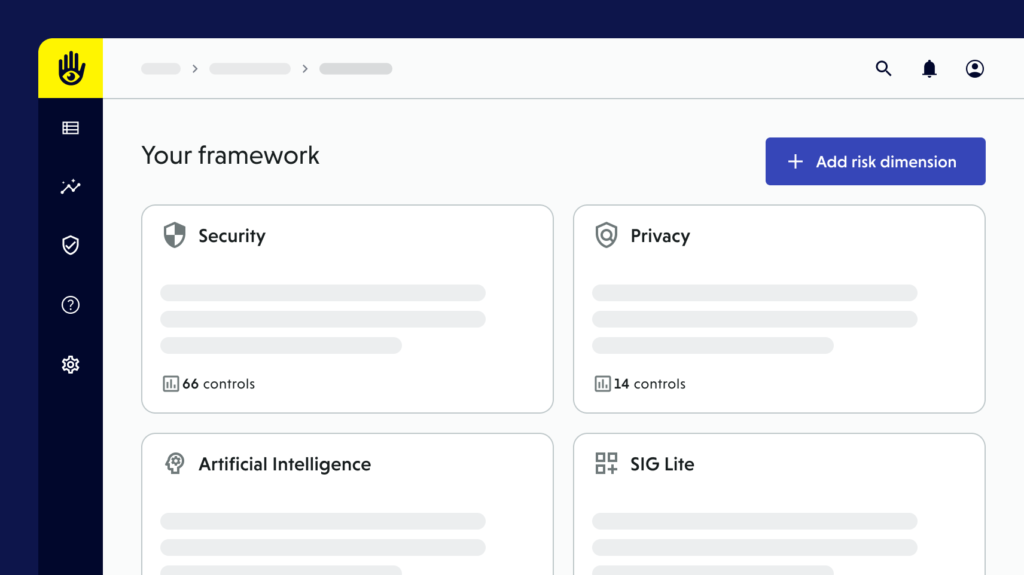
Task: Click the 66 controls label
Action: (x=218, y=384)
